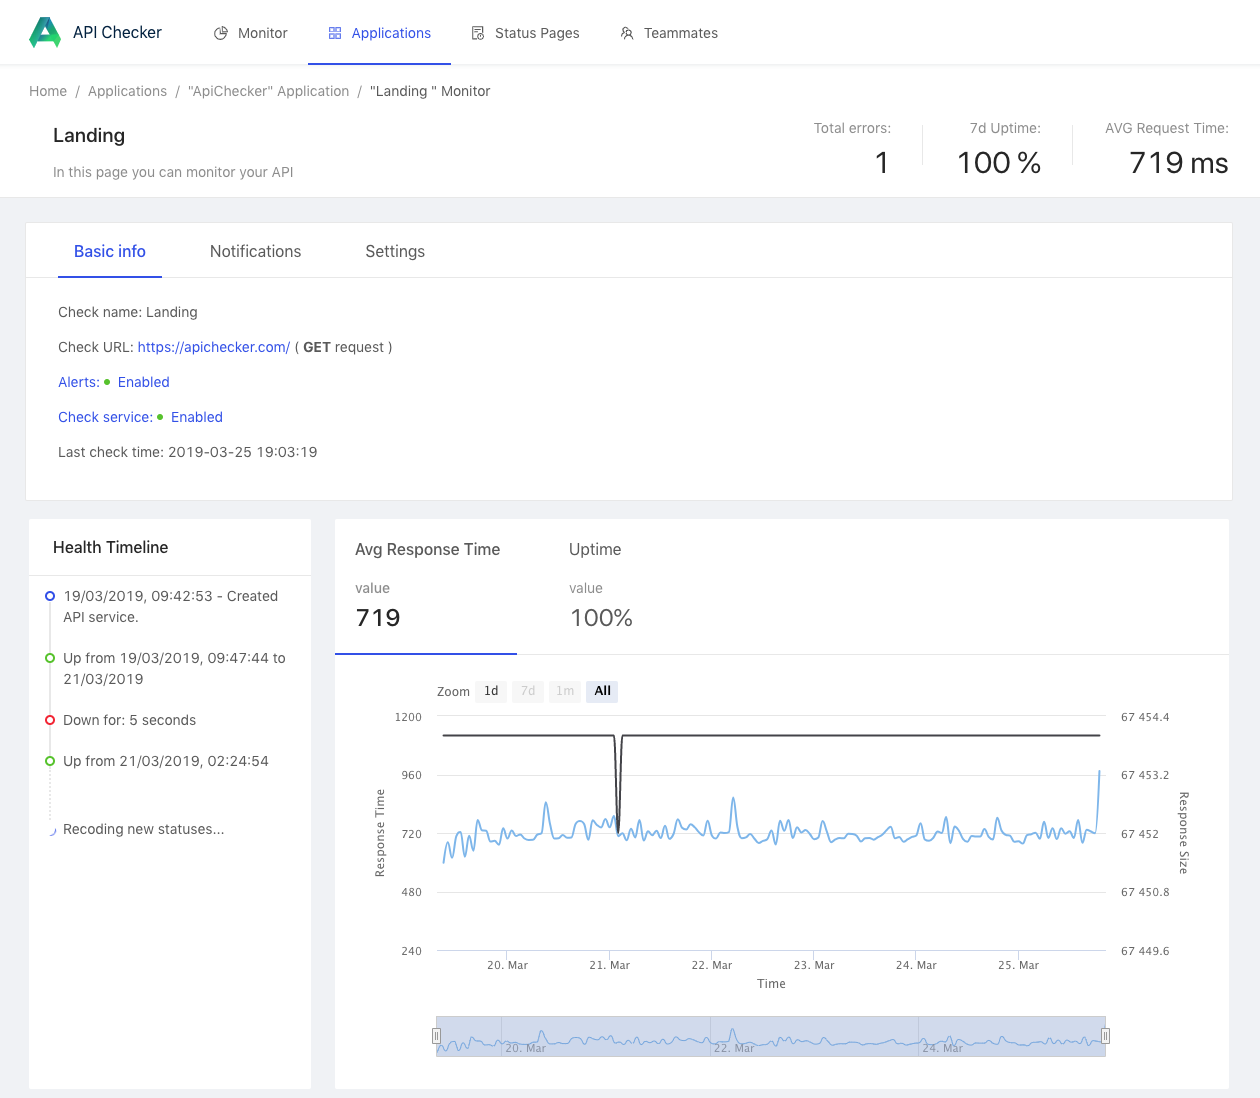Click the Applications grid icon

coord(335,33)
